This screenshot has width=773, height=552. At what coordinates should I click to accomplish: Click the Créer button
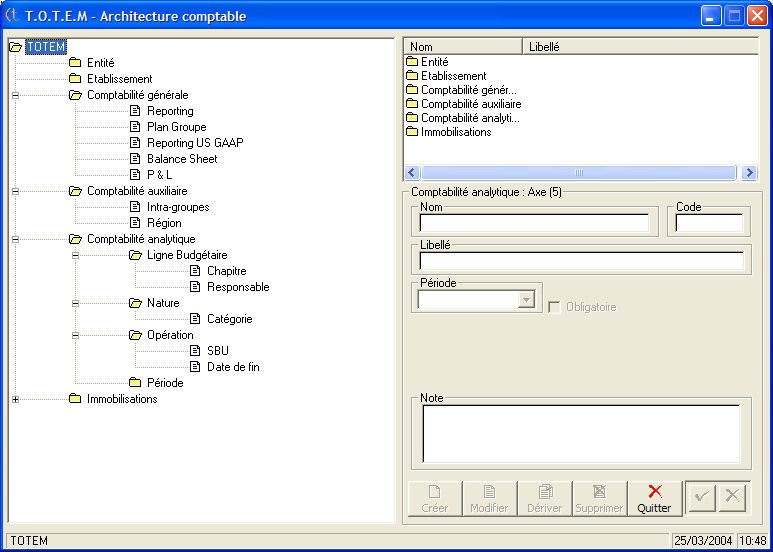(x=435, y=499)
